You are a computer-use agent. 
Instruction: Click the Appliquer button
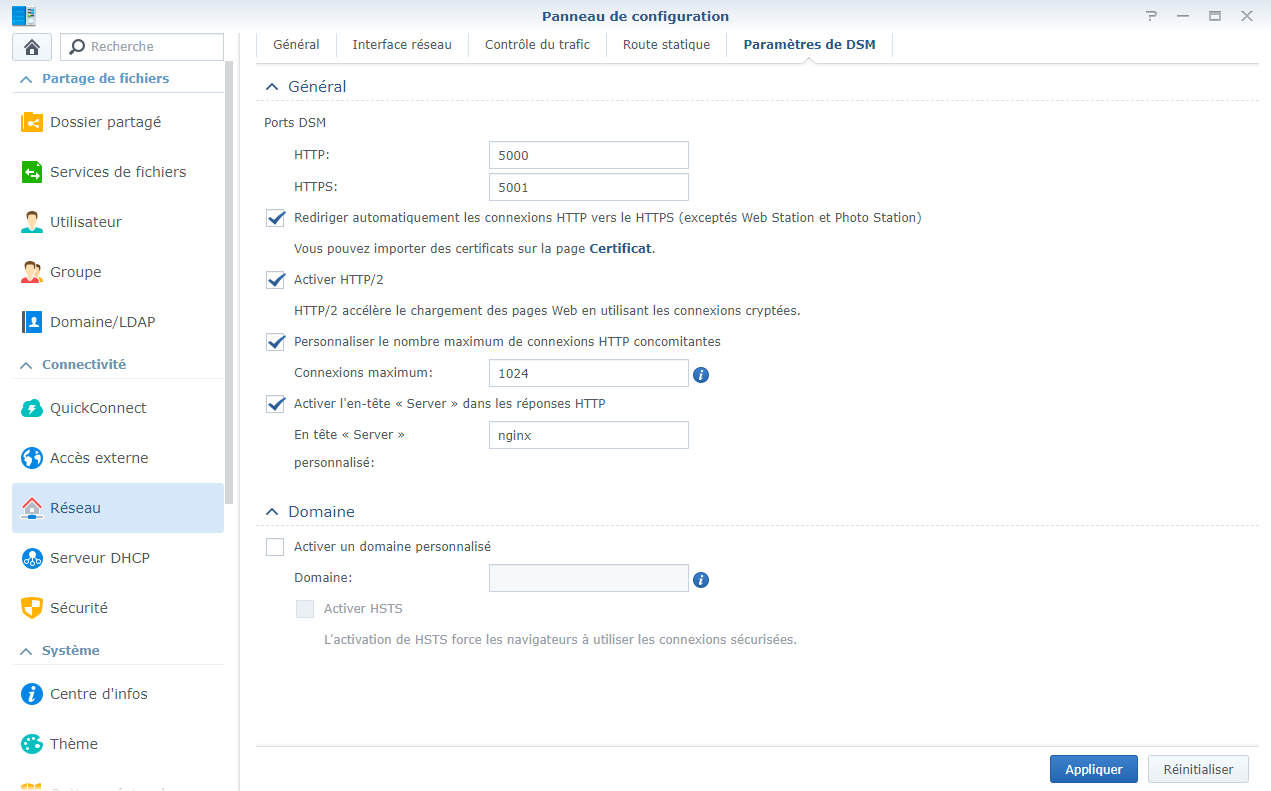tap(1093, 769)
